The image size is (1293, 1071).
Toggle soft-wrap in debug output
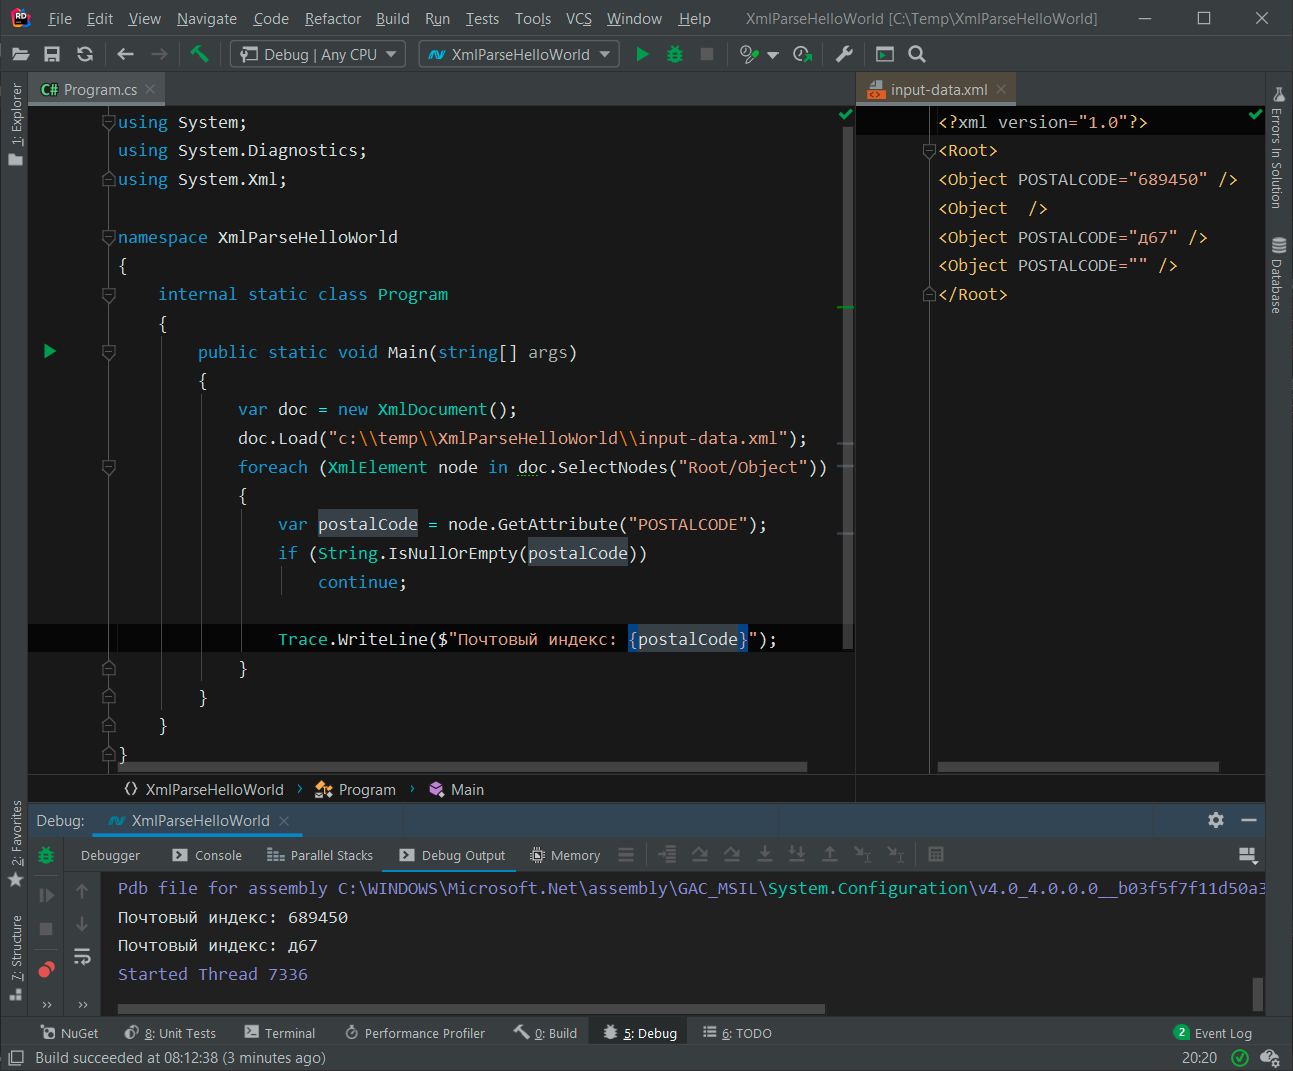(x=82, y=957)
